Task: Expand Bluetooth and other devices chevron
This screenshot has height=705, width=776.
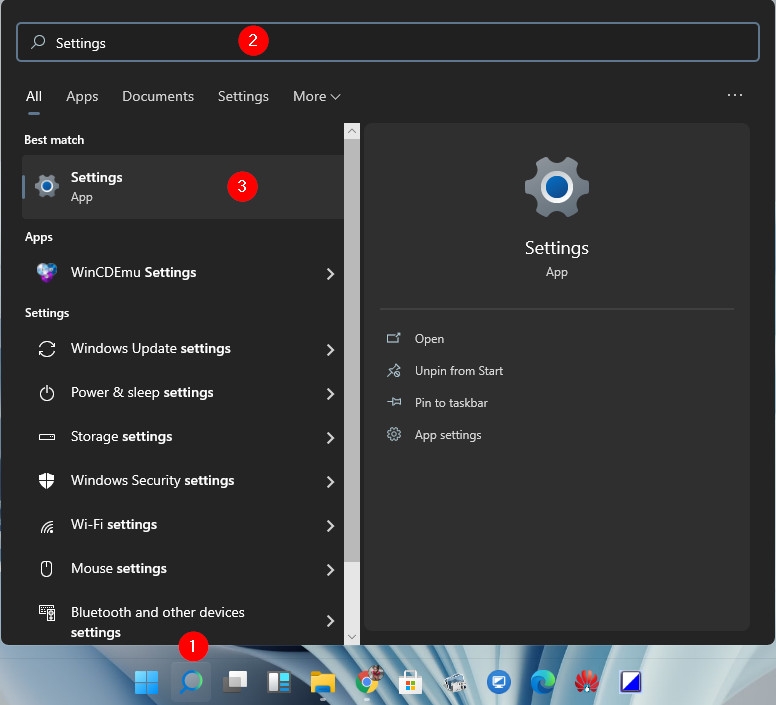Action: coord(331,621)
